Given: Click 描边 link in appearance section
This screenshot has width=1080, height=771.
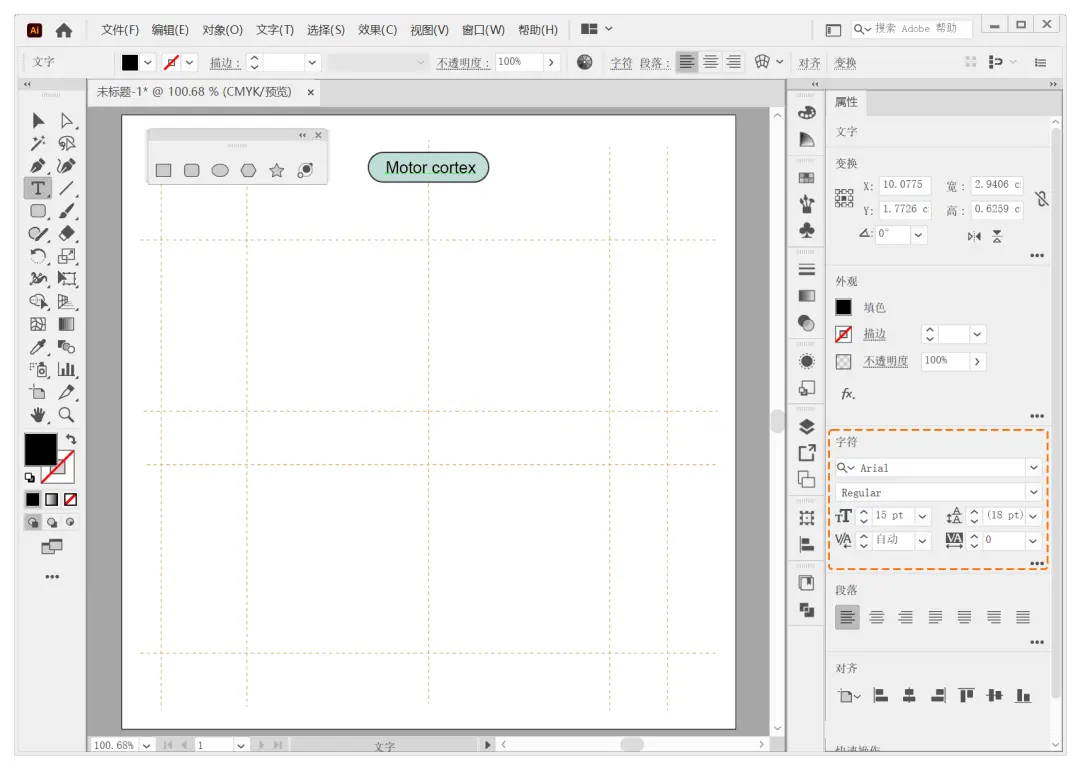Looking at the screenshot, I should 875,334.
